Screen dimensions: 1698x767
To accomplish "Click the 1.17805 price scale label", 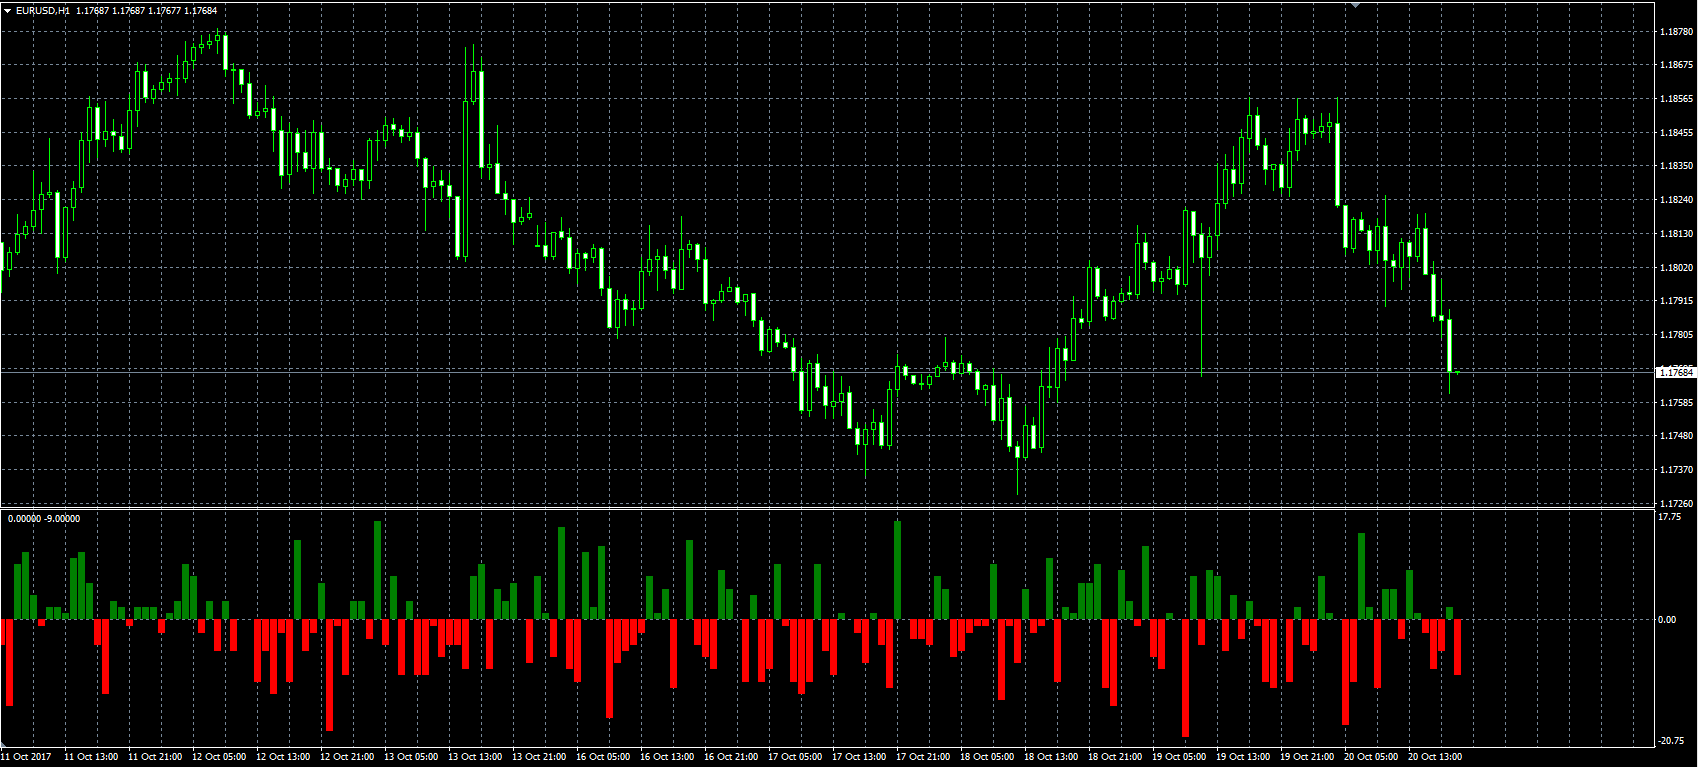I will [1676, 335].
